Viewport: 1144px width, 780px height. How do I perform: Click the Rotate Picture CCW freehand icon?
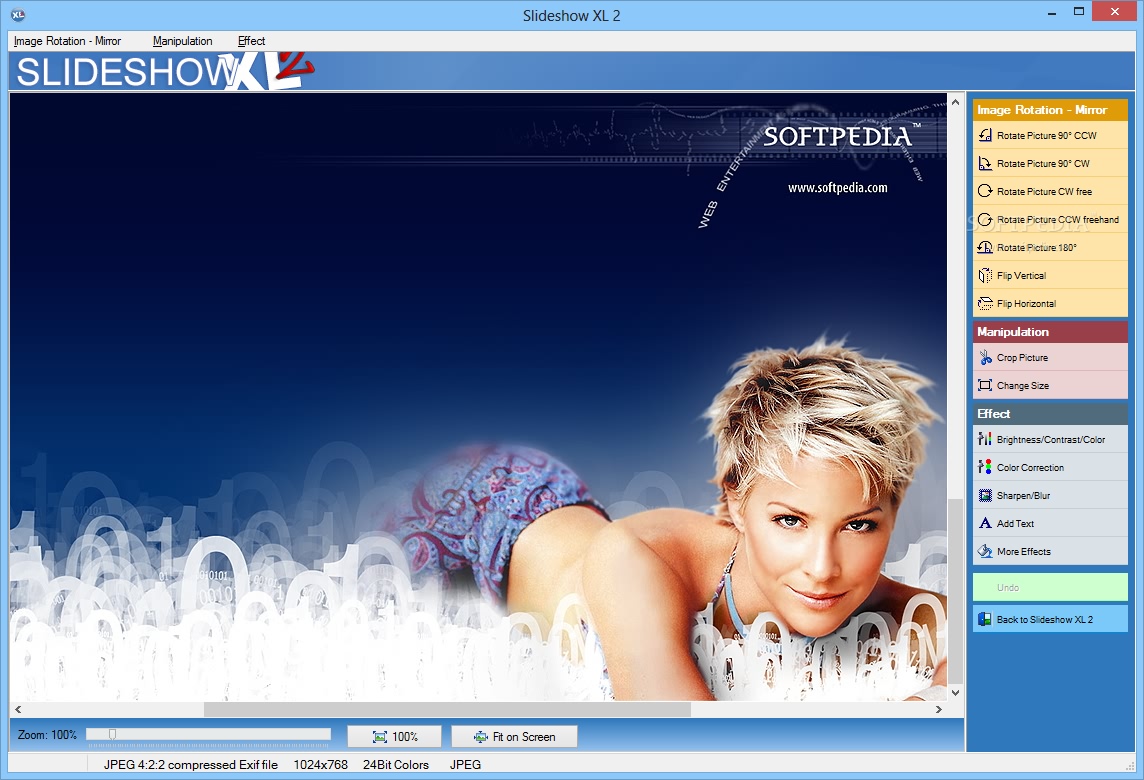985,220
